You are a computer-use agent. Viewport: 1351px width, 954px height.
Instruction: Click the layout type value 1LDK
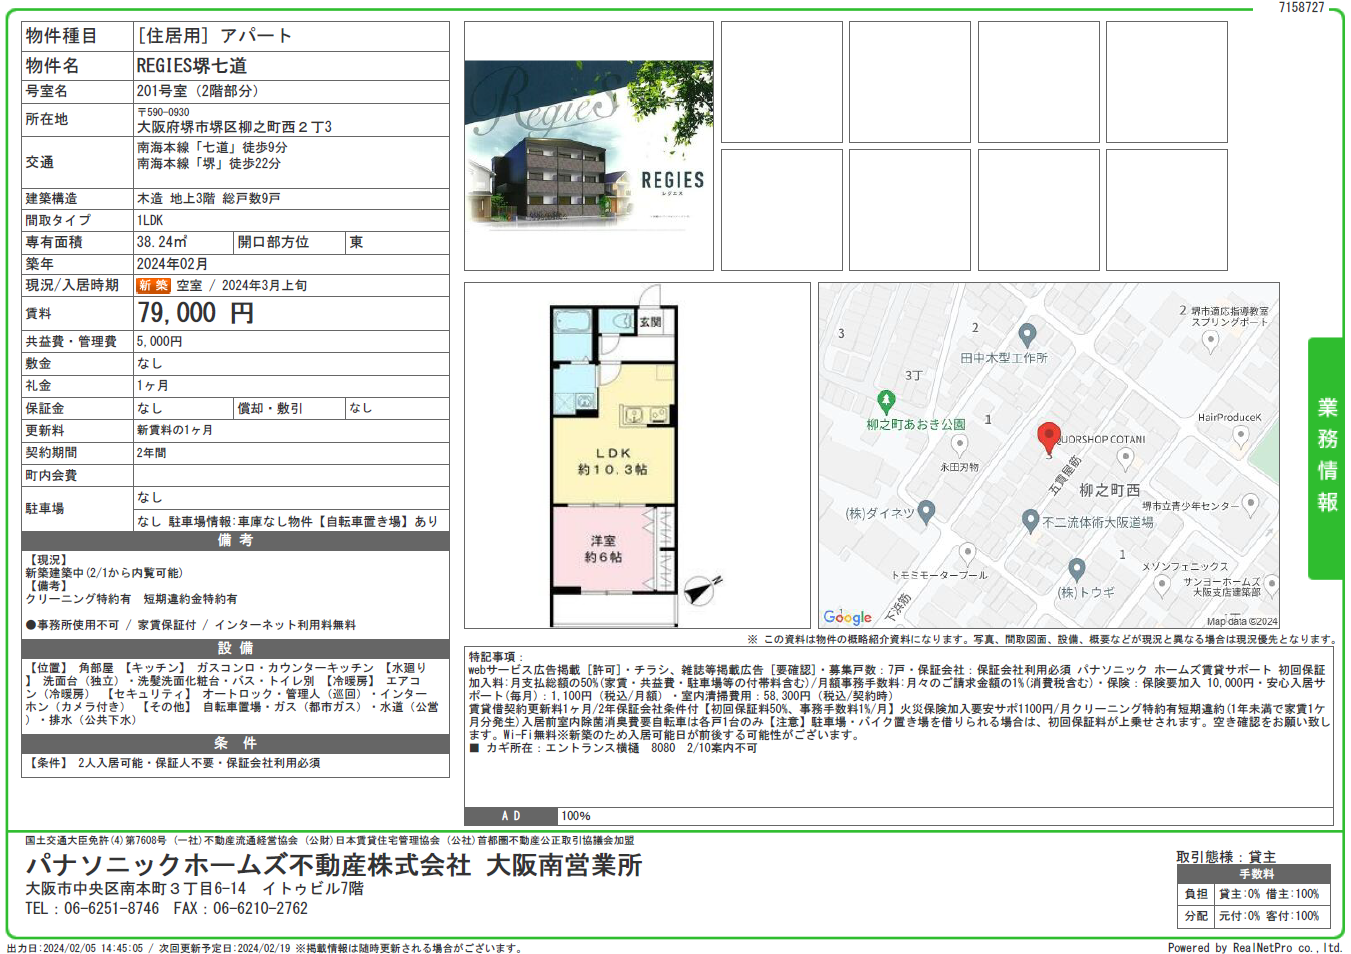[x=150, y=221]
